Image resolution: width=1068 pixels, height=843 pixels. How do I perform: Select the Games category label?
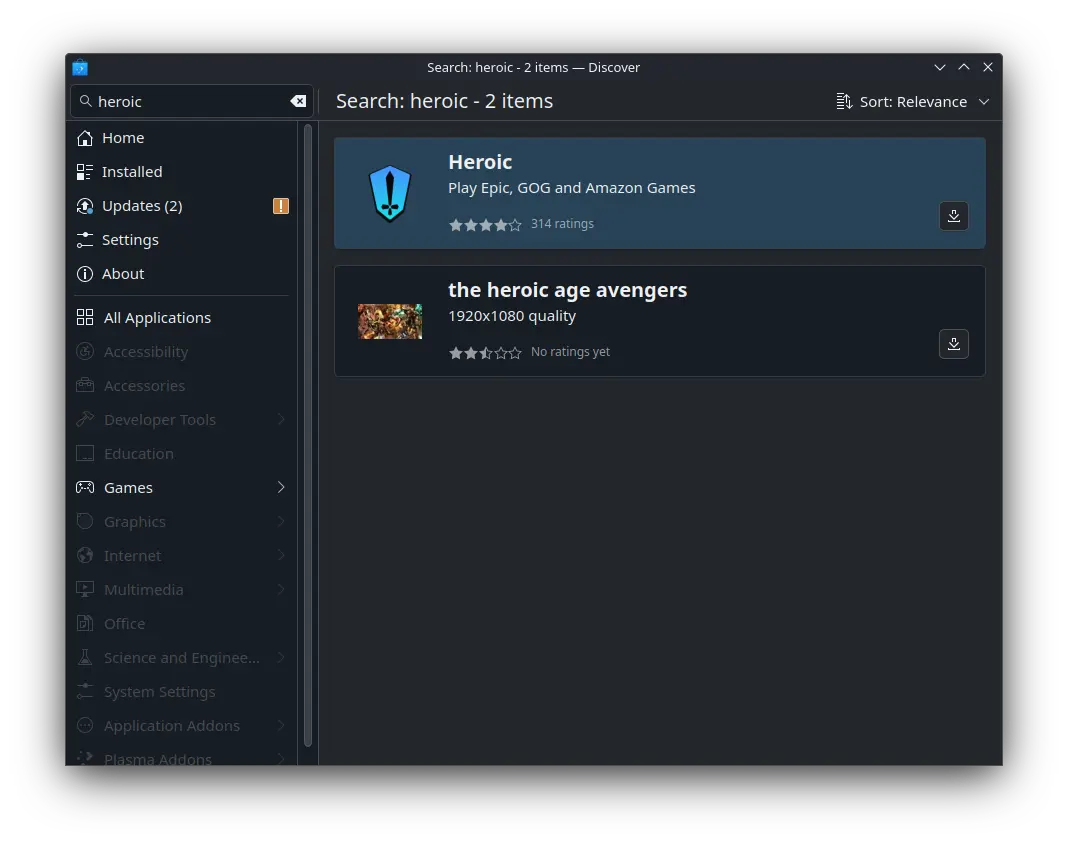click(128, 488)
